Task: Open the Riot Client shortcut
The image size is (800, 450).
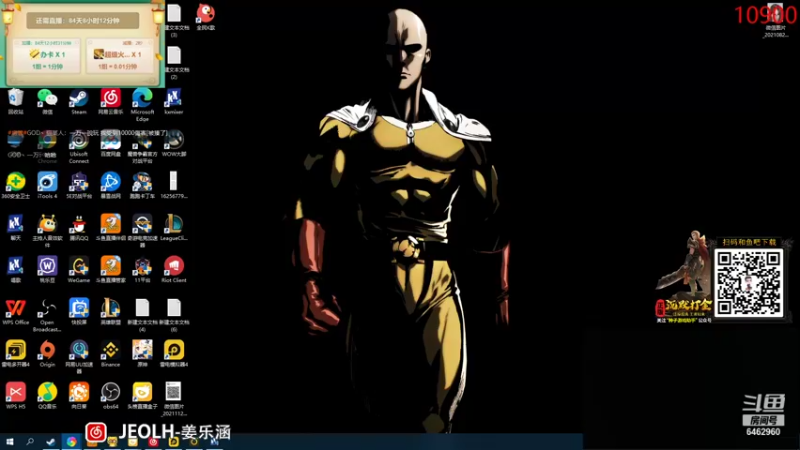Action: click(x=173, y=269)
